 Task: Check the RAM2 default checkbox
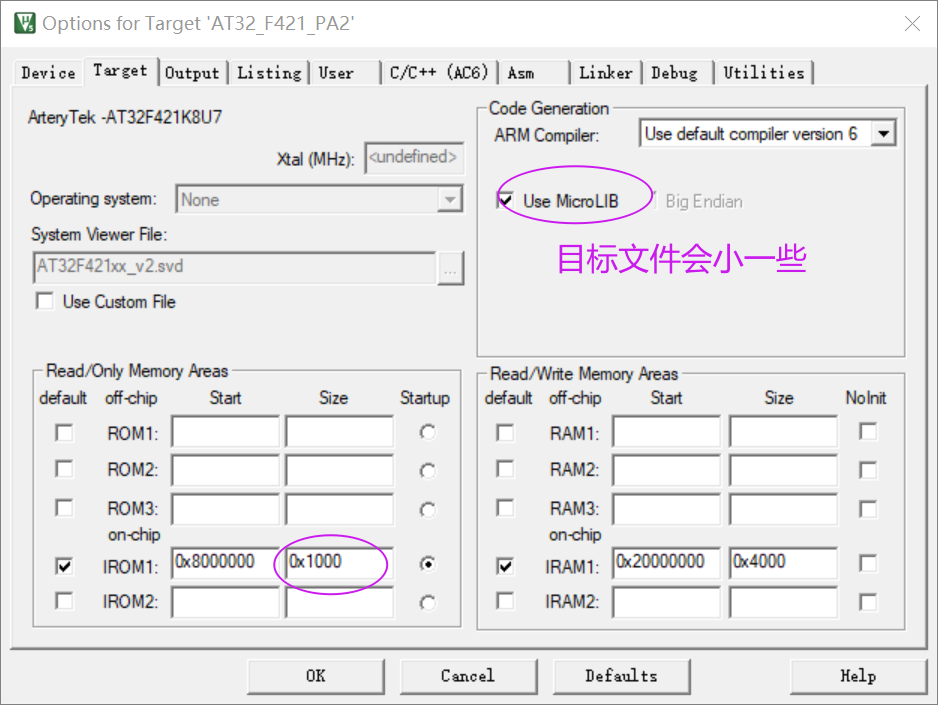(505, 469)
